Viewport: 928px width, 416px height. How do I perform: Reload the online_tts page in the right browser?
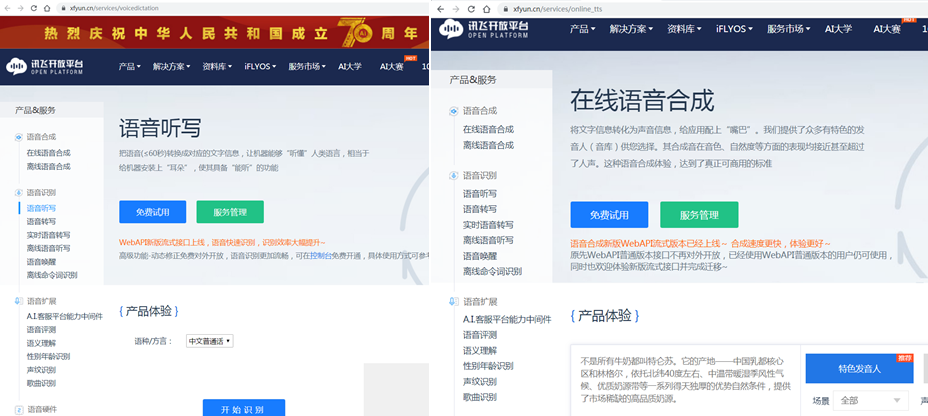[x=471, y=9]
